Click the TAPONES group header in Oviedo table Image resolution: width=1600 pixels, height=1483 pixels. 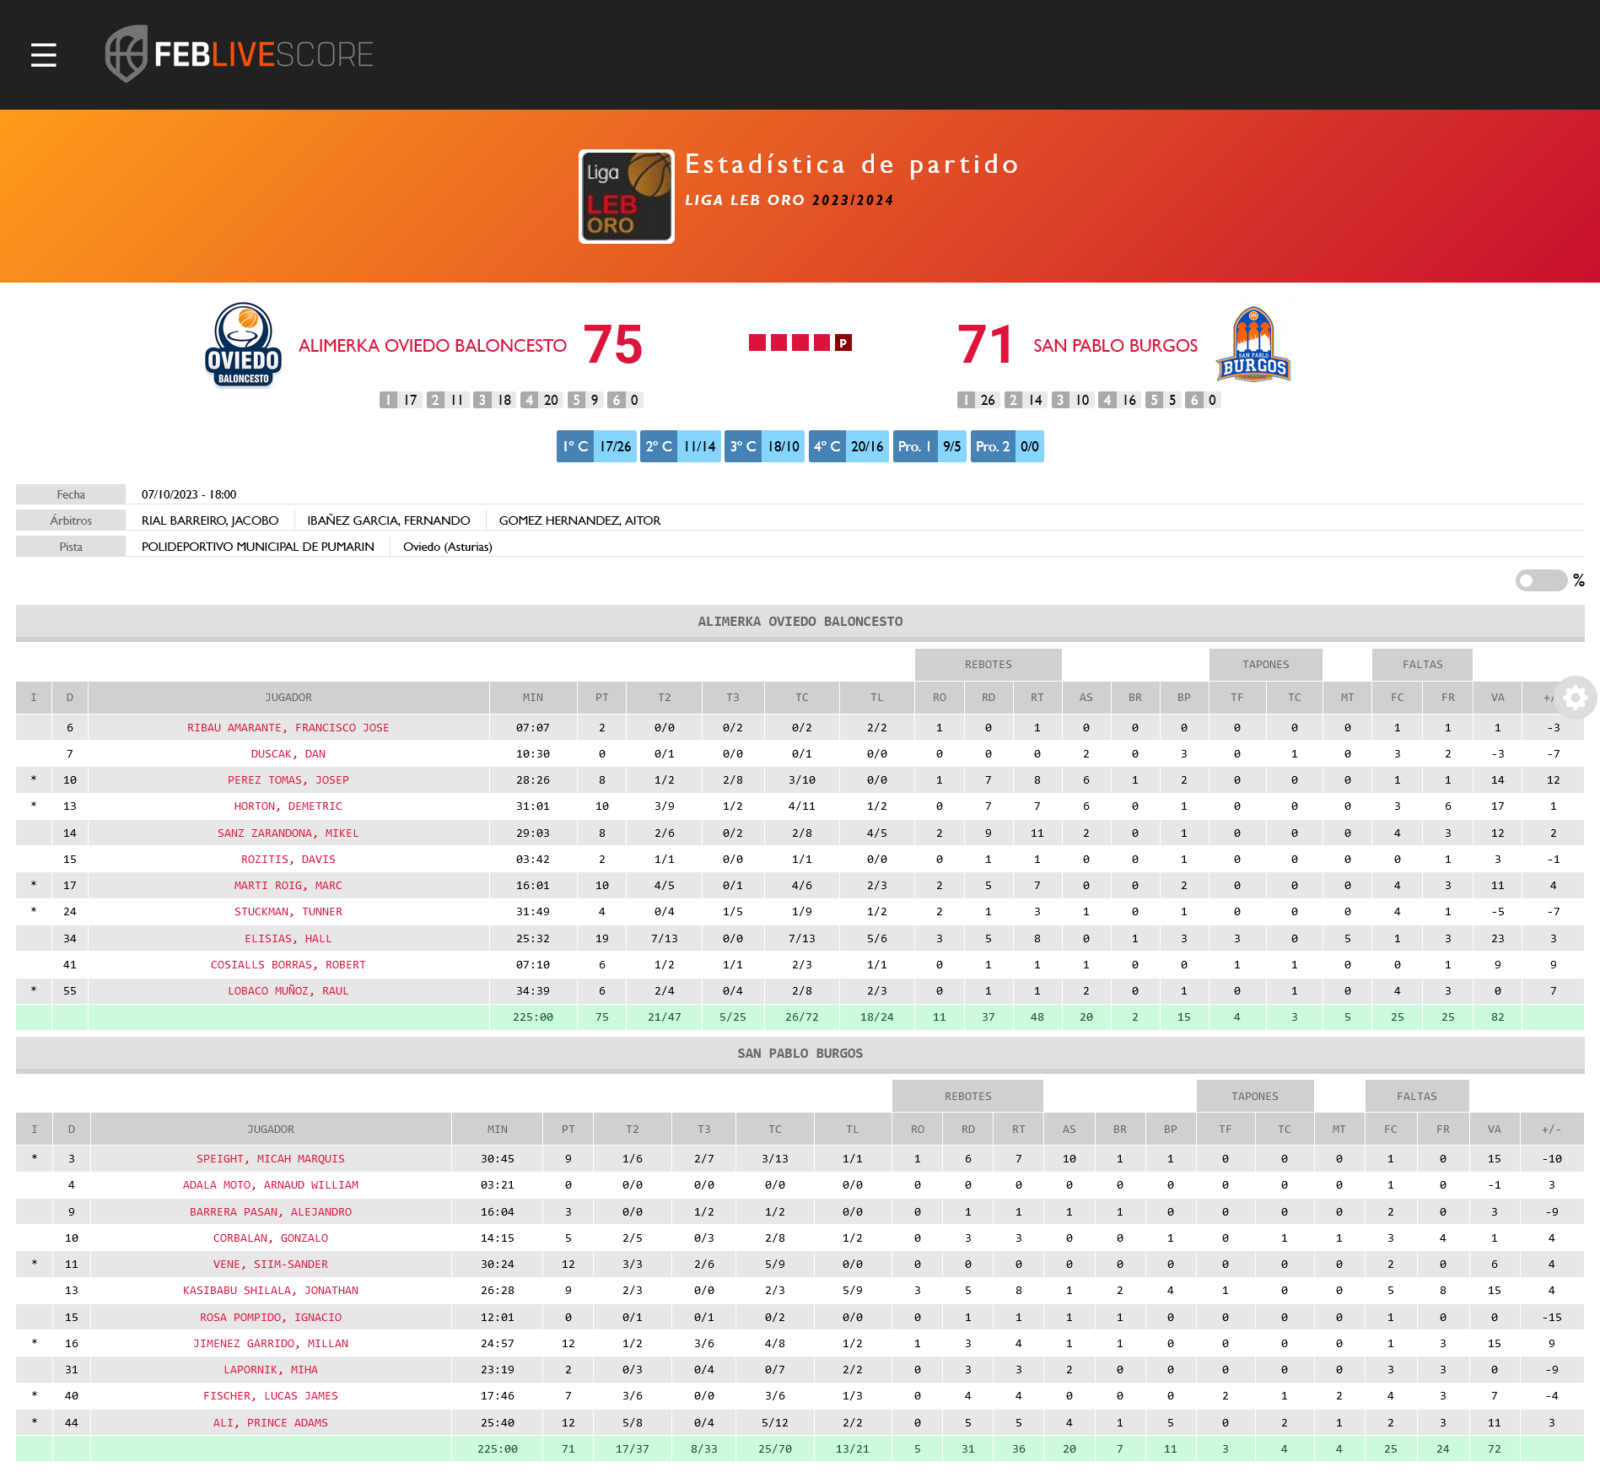(1266, 664)
